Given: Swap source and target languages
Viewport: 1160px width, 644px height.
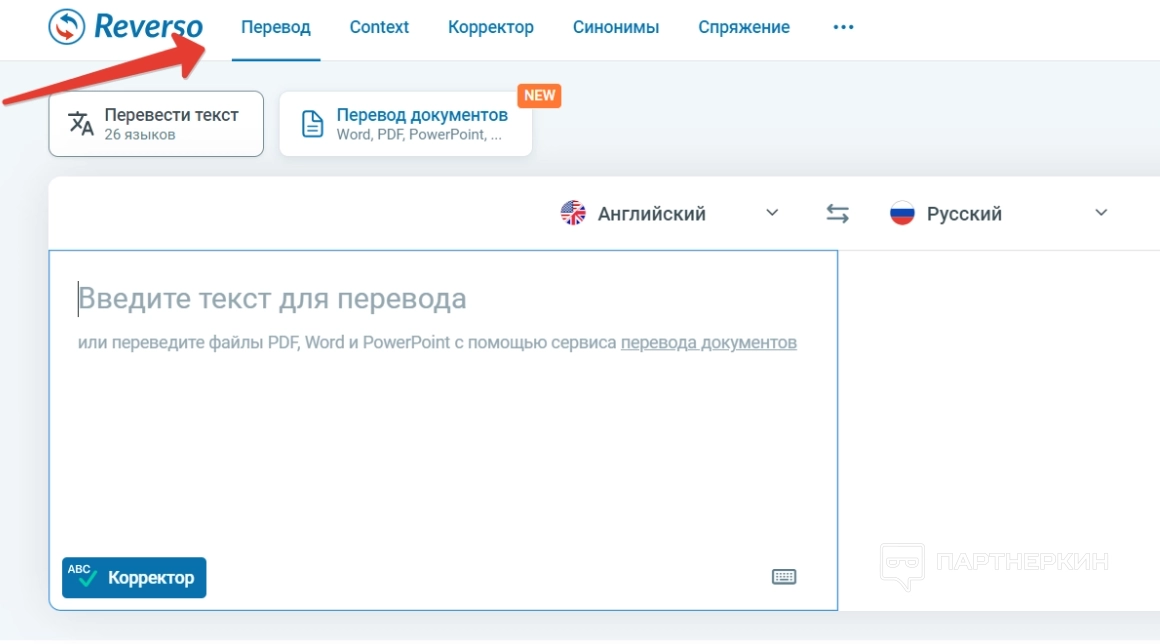Looking at the screenshot, I should point(837,214).
